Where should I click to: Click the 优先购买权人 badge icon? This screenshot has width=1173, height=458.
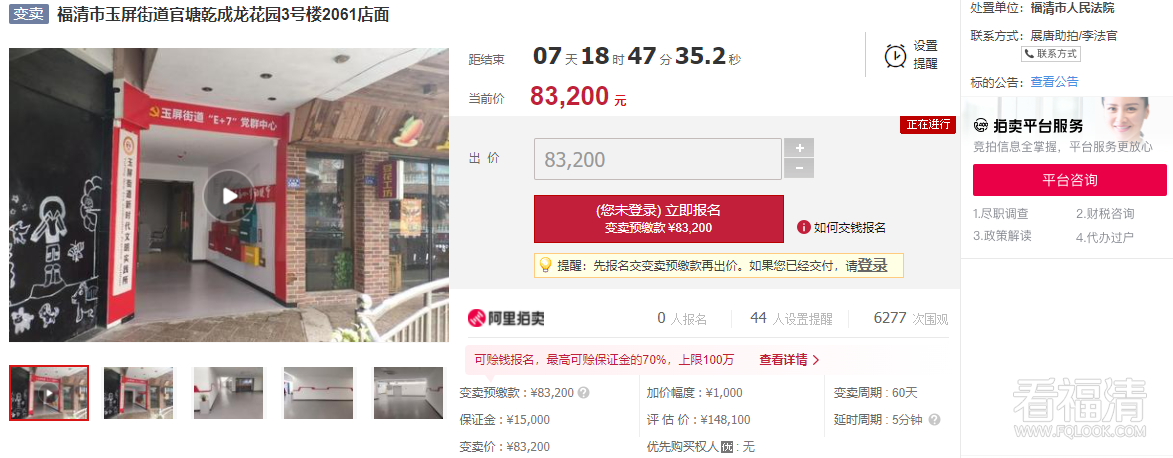point(726,448)
